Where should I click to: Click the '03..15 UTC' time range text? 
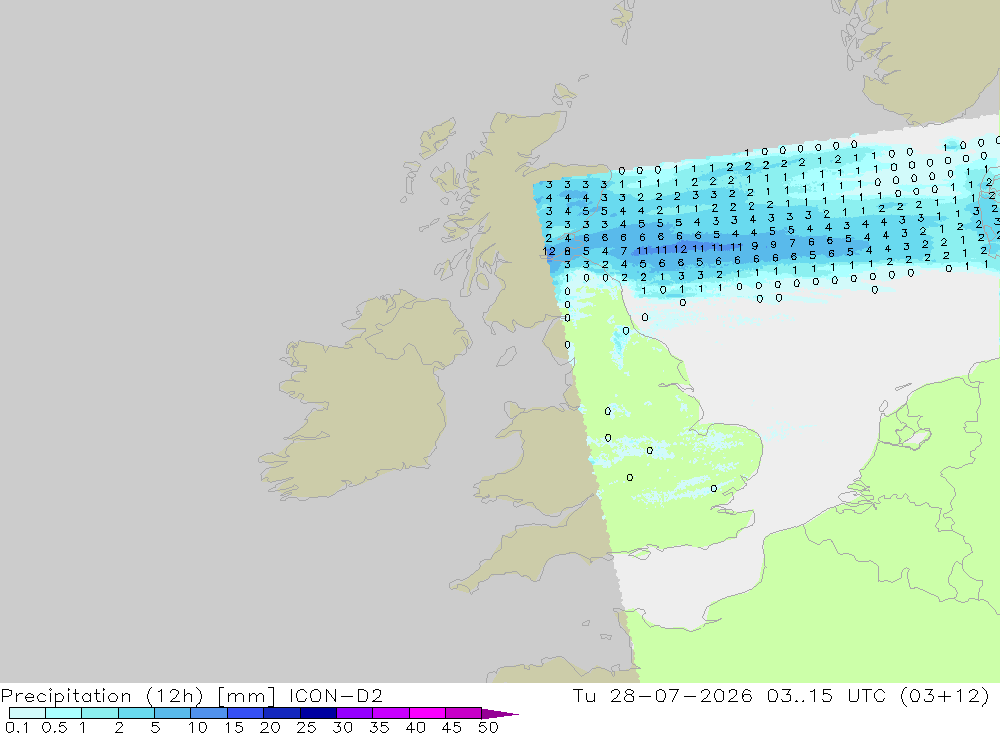pyautogui.click(x=826, y=695)
